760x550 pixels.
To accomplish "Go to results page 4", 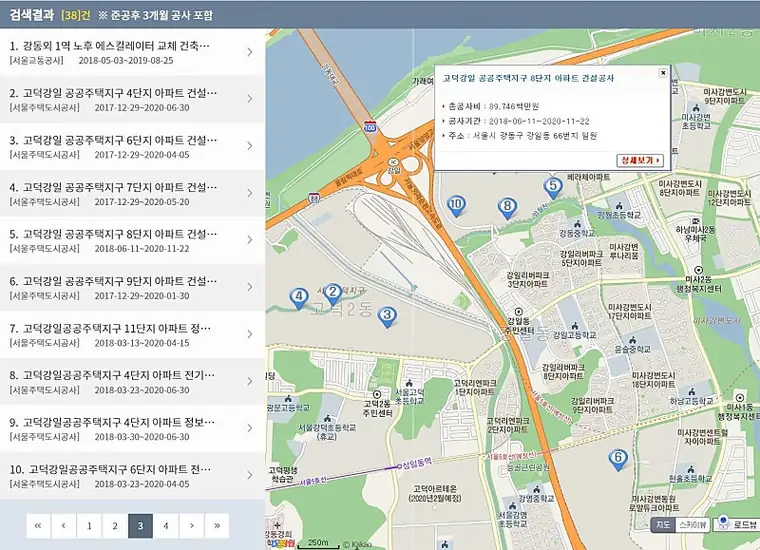I will point(166,526).
